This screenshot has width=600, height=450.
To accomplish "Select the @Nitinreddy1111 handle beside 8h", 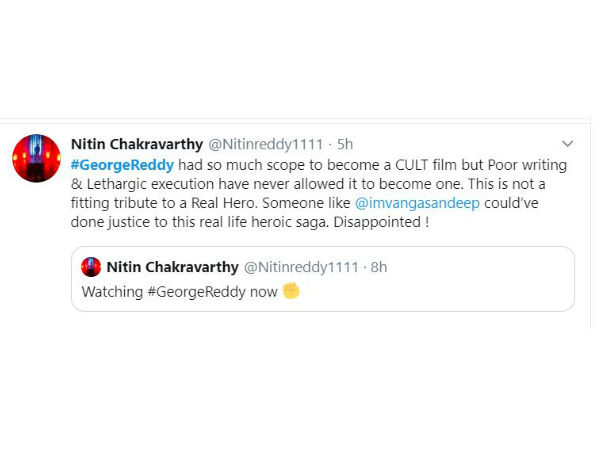I will [302, 267].
